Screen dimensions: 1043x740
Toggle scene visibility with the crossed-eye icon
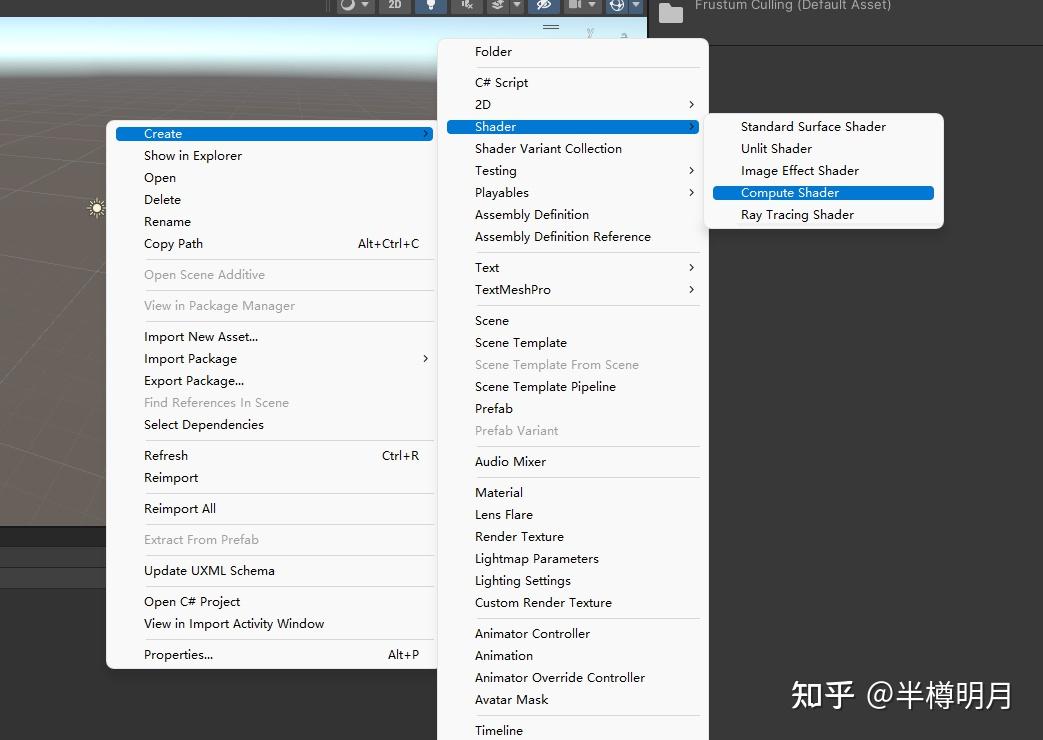tap(545, 6)
